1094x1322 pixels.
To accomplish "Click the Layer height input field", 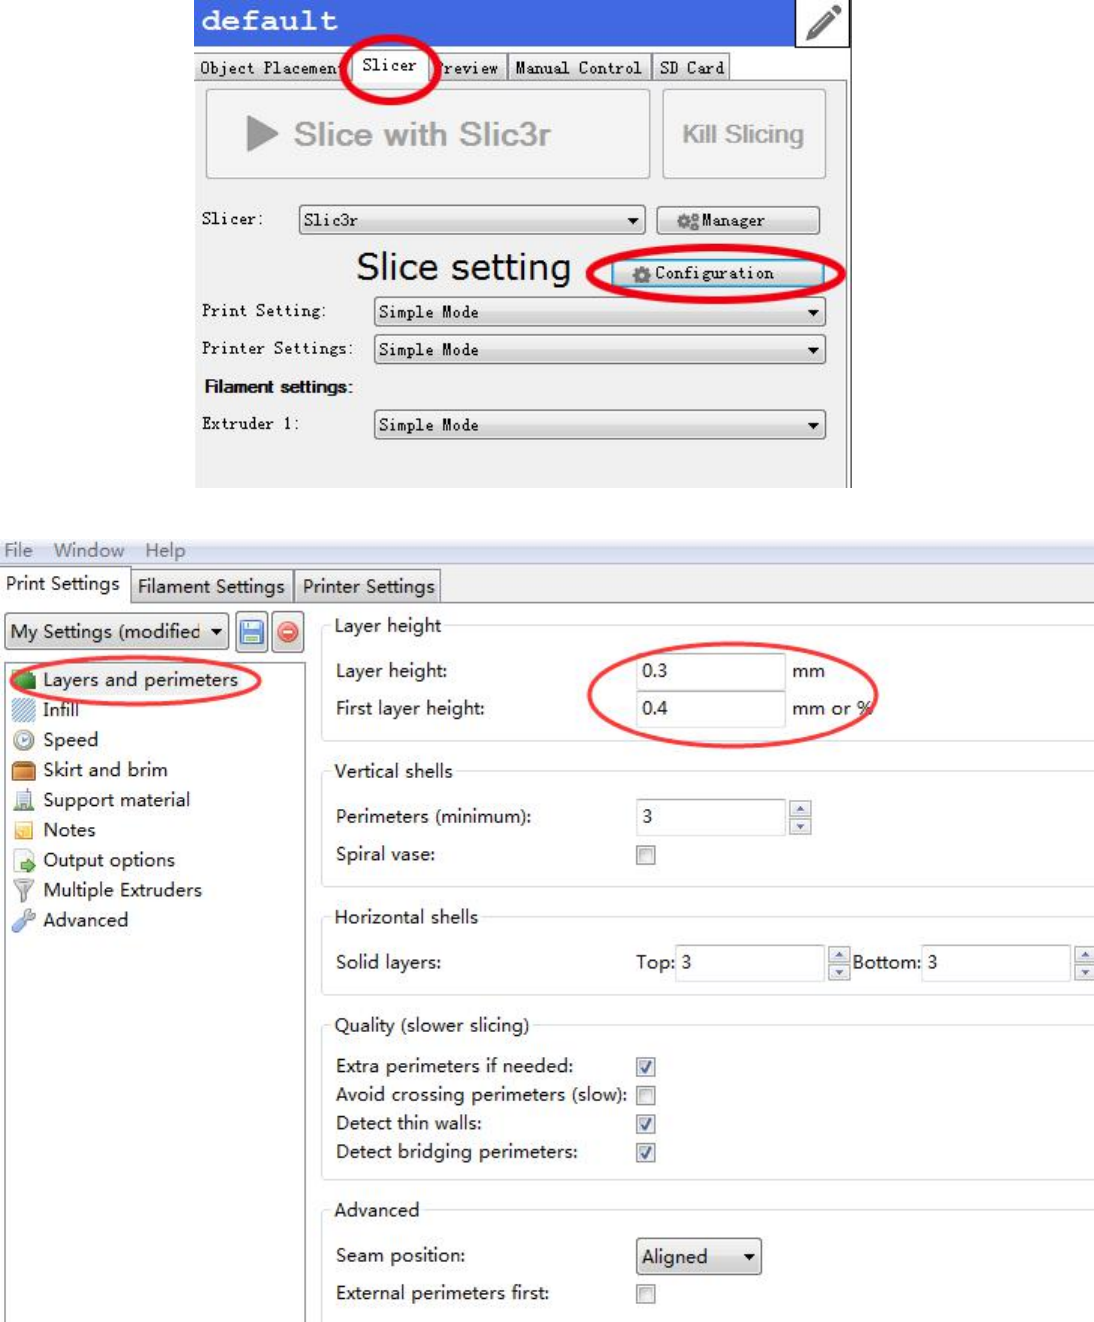I will coord(711,671).
